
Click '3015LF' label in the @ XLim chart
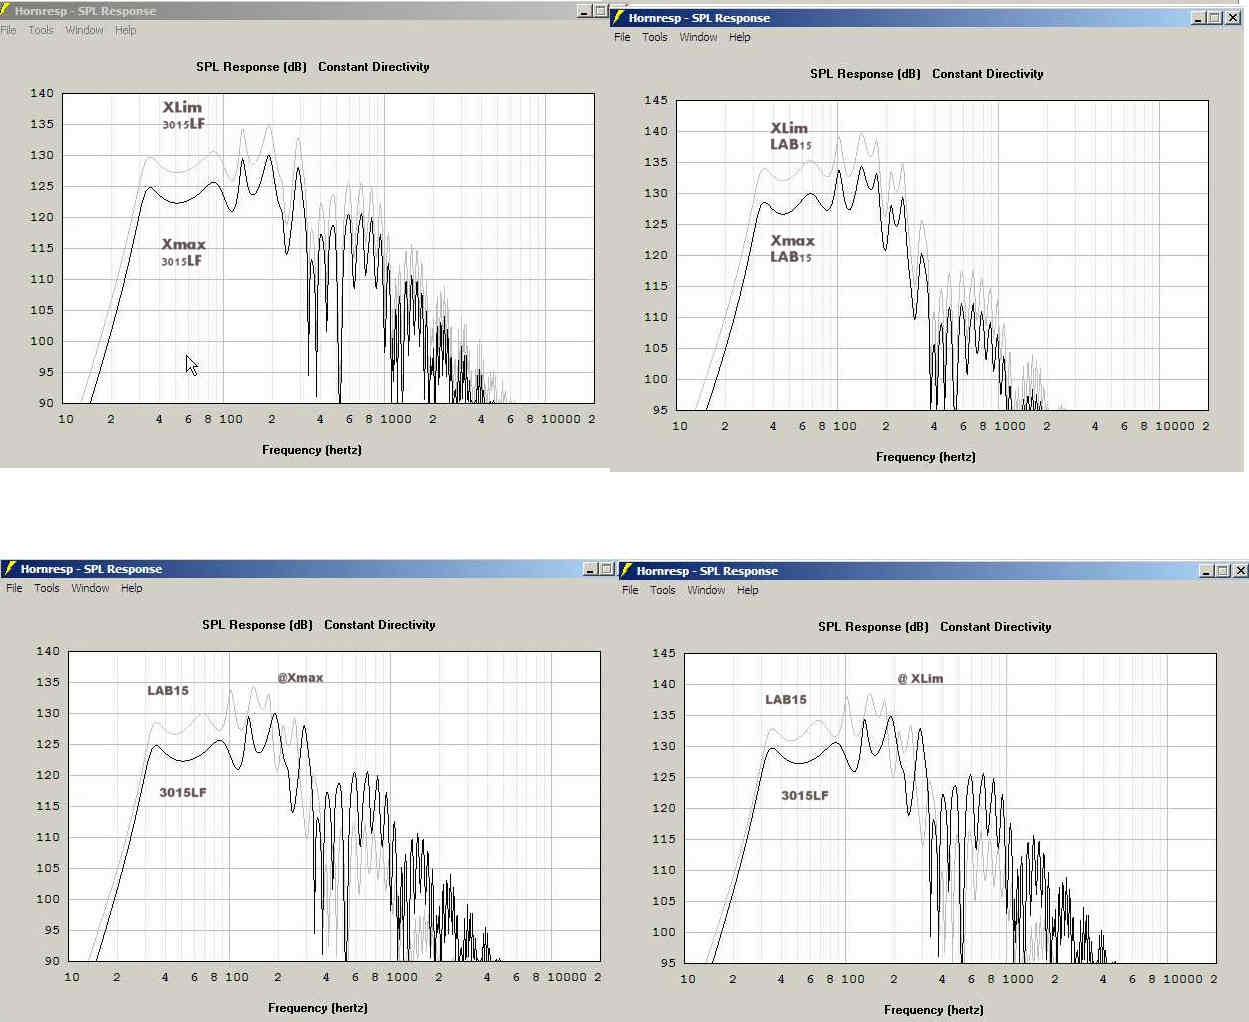coord(805,796)
